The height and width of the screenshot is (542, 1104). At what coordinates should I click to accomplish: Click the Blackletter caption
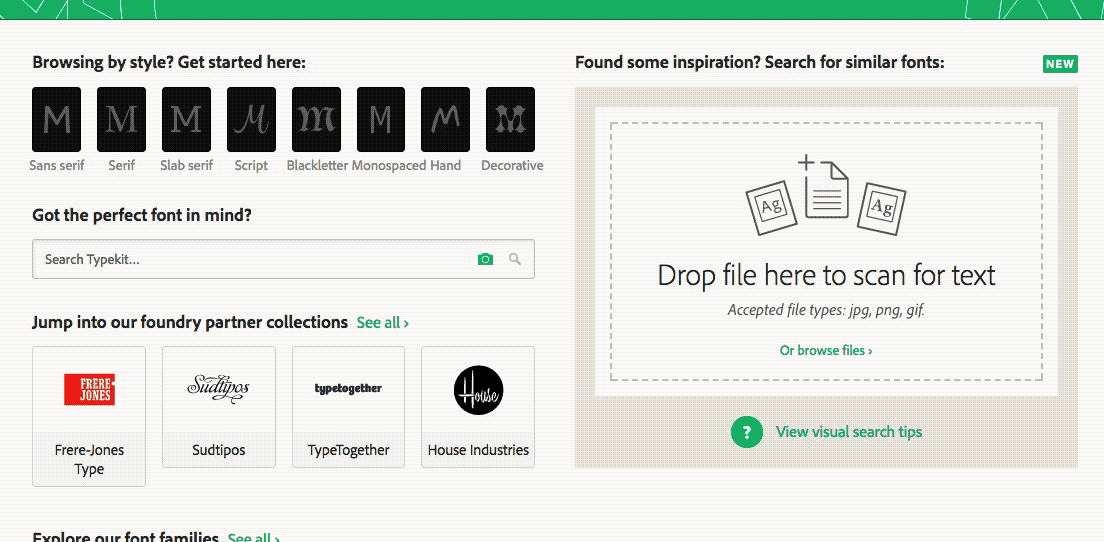click(318, 165)
